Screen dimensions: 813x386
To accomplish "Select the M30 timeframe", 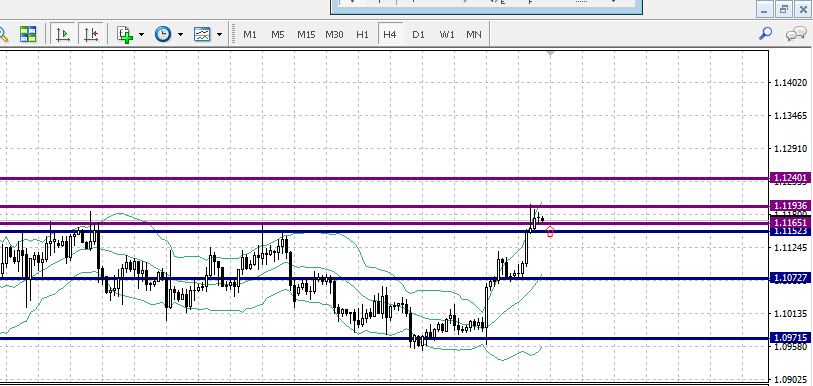I will 334,35.
